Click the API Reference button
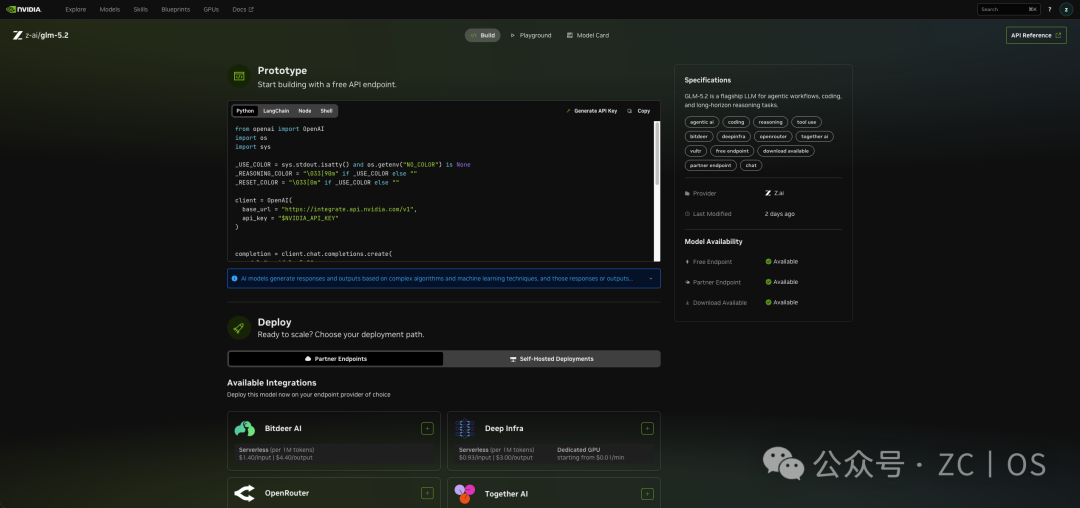The width and height of the screenshot is (1080, 508). [1036, 35]
